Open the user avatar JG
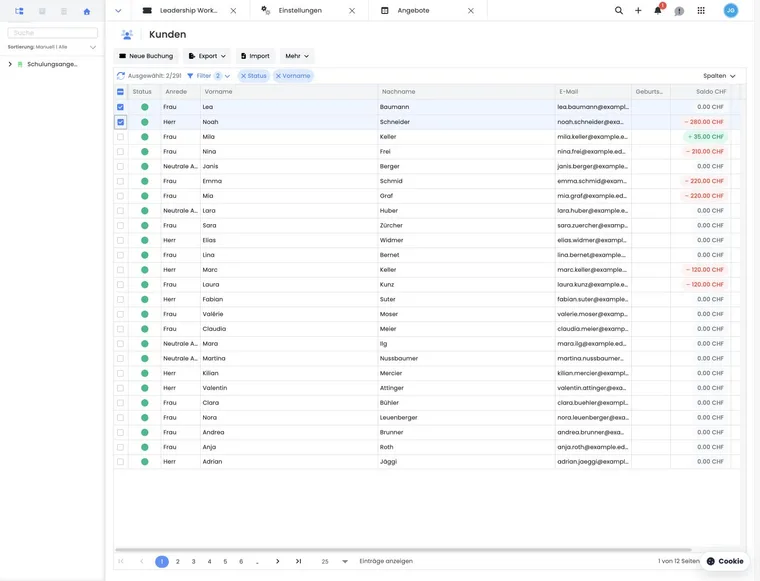This screenshot has height=581, width=760. tap(730, 10)
